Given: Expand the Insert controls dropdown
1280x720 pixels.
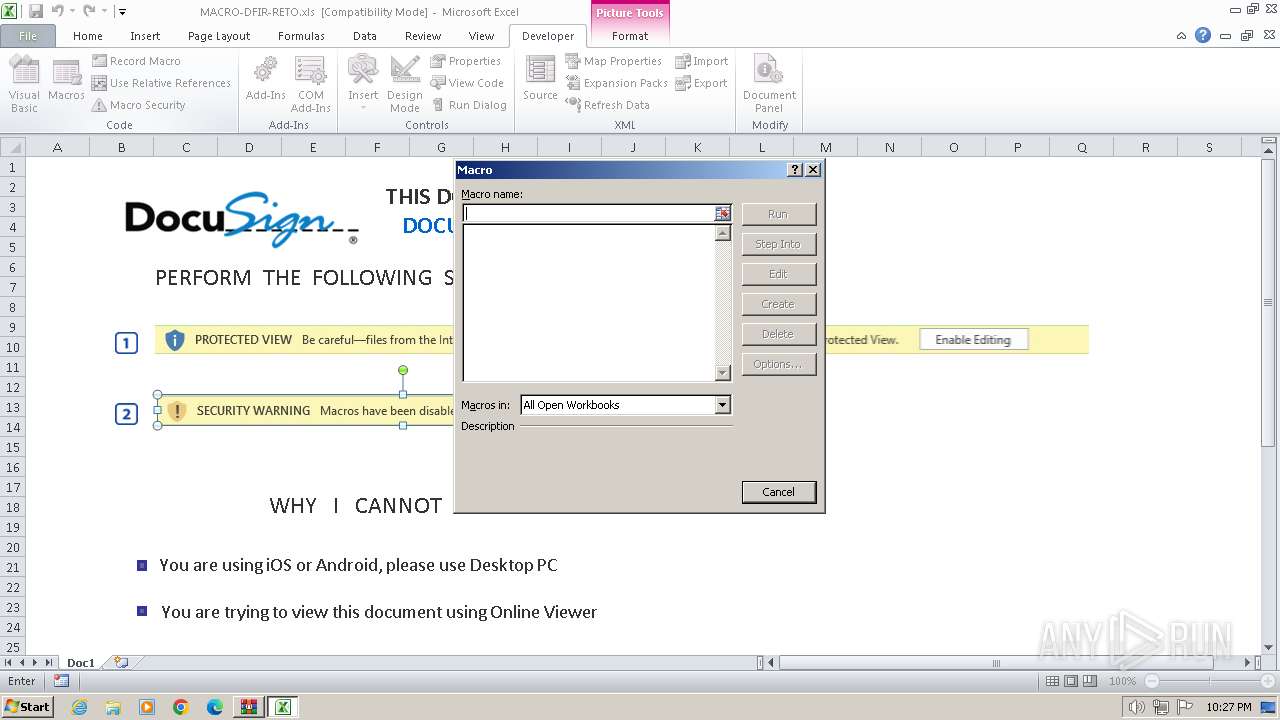Looking at the screenshot, I should 363,84.
